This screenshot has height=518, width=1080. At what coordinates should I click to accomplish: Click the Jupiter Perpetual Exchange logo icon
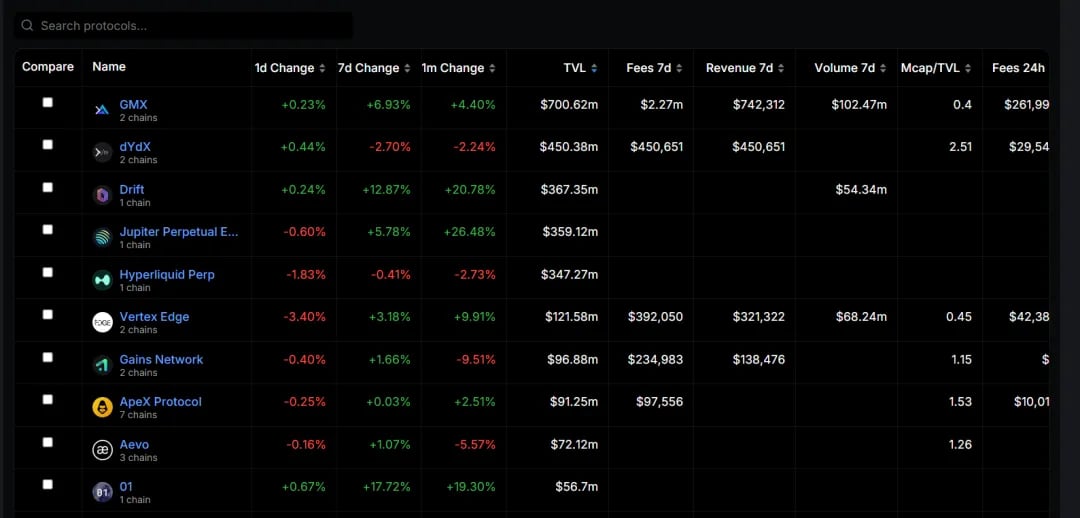click(x=102, y=238)
